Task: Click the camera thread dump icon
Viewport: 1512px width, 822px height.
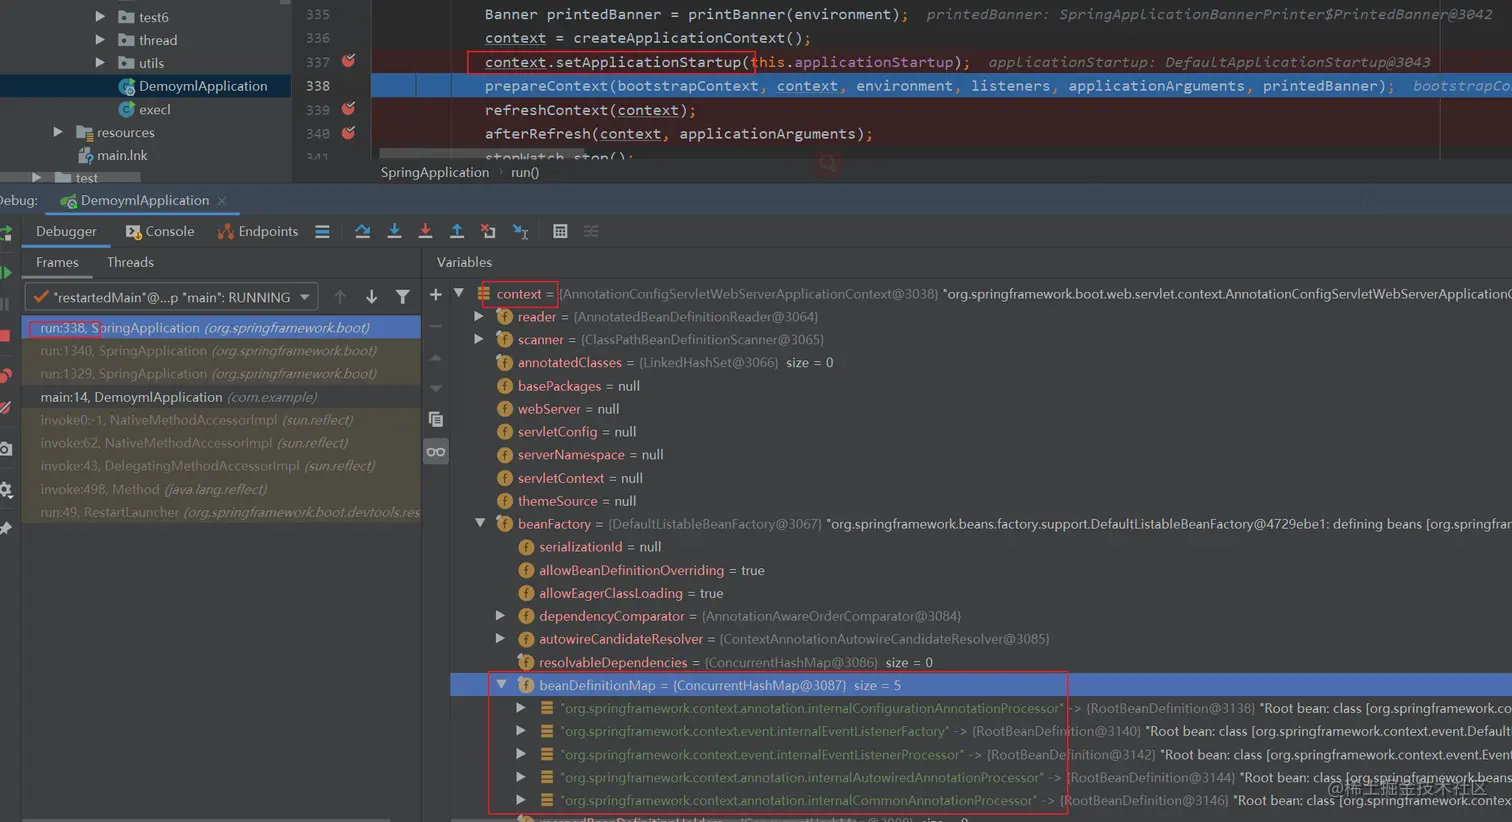Action: point(5,449)
